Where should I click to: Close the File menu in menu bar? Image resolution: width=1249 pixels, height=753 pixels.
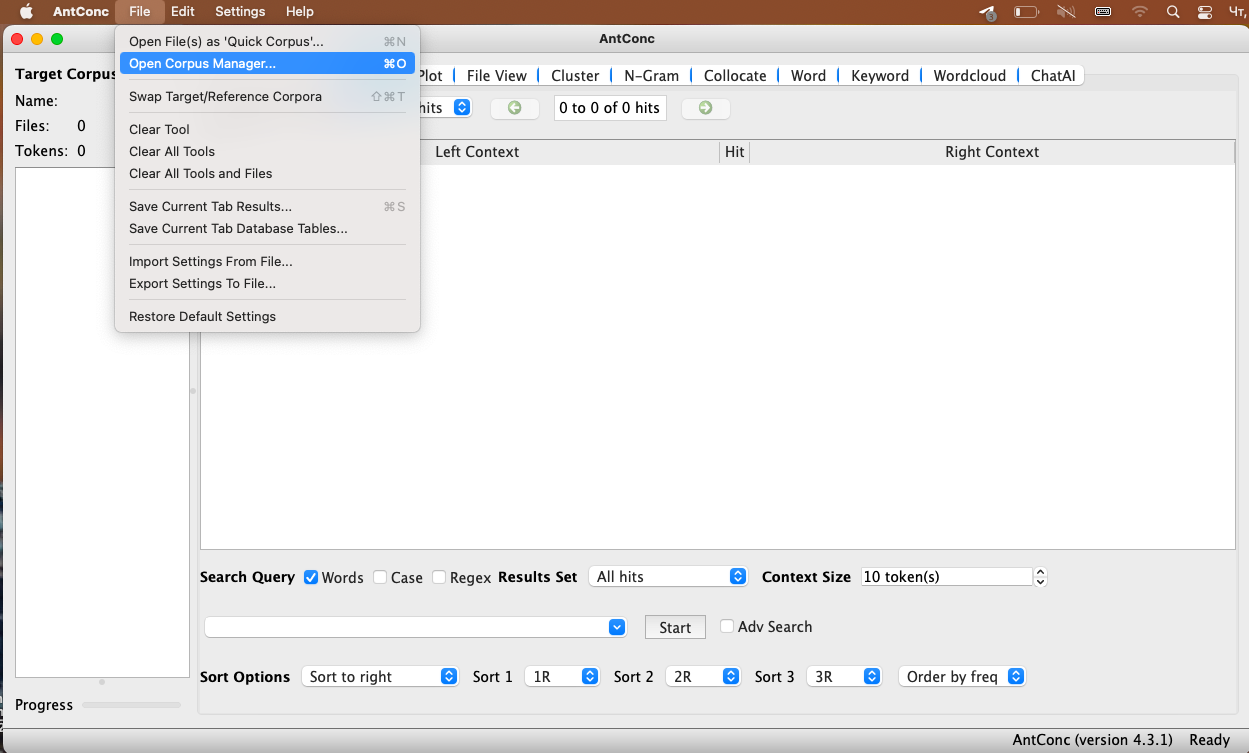pos(139,12)
